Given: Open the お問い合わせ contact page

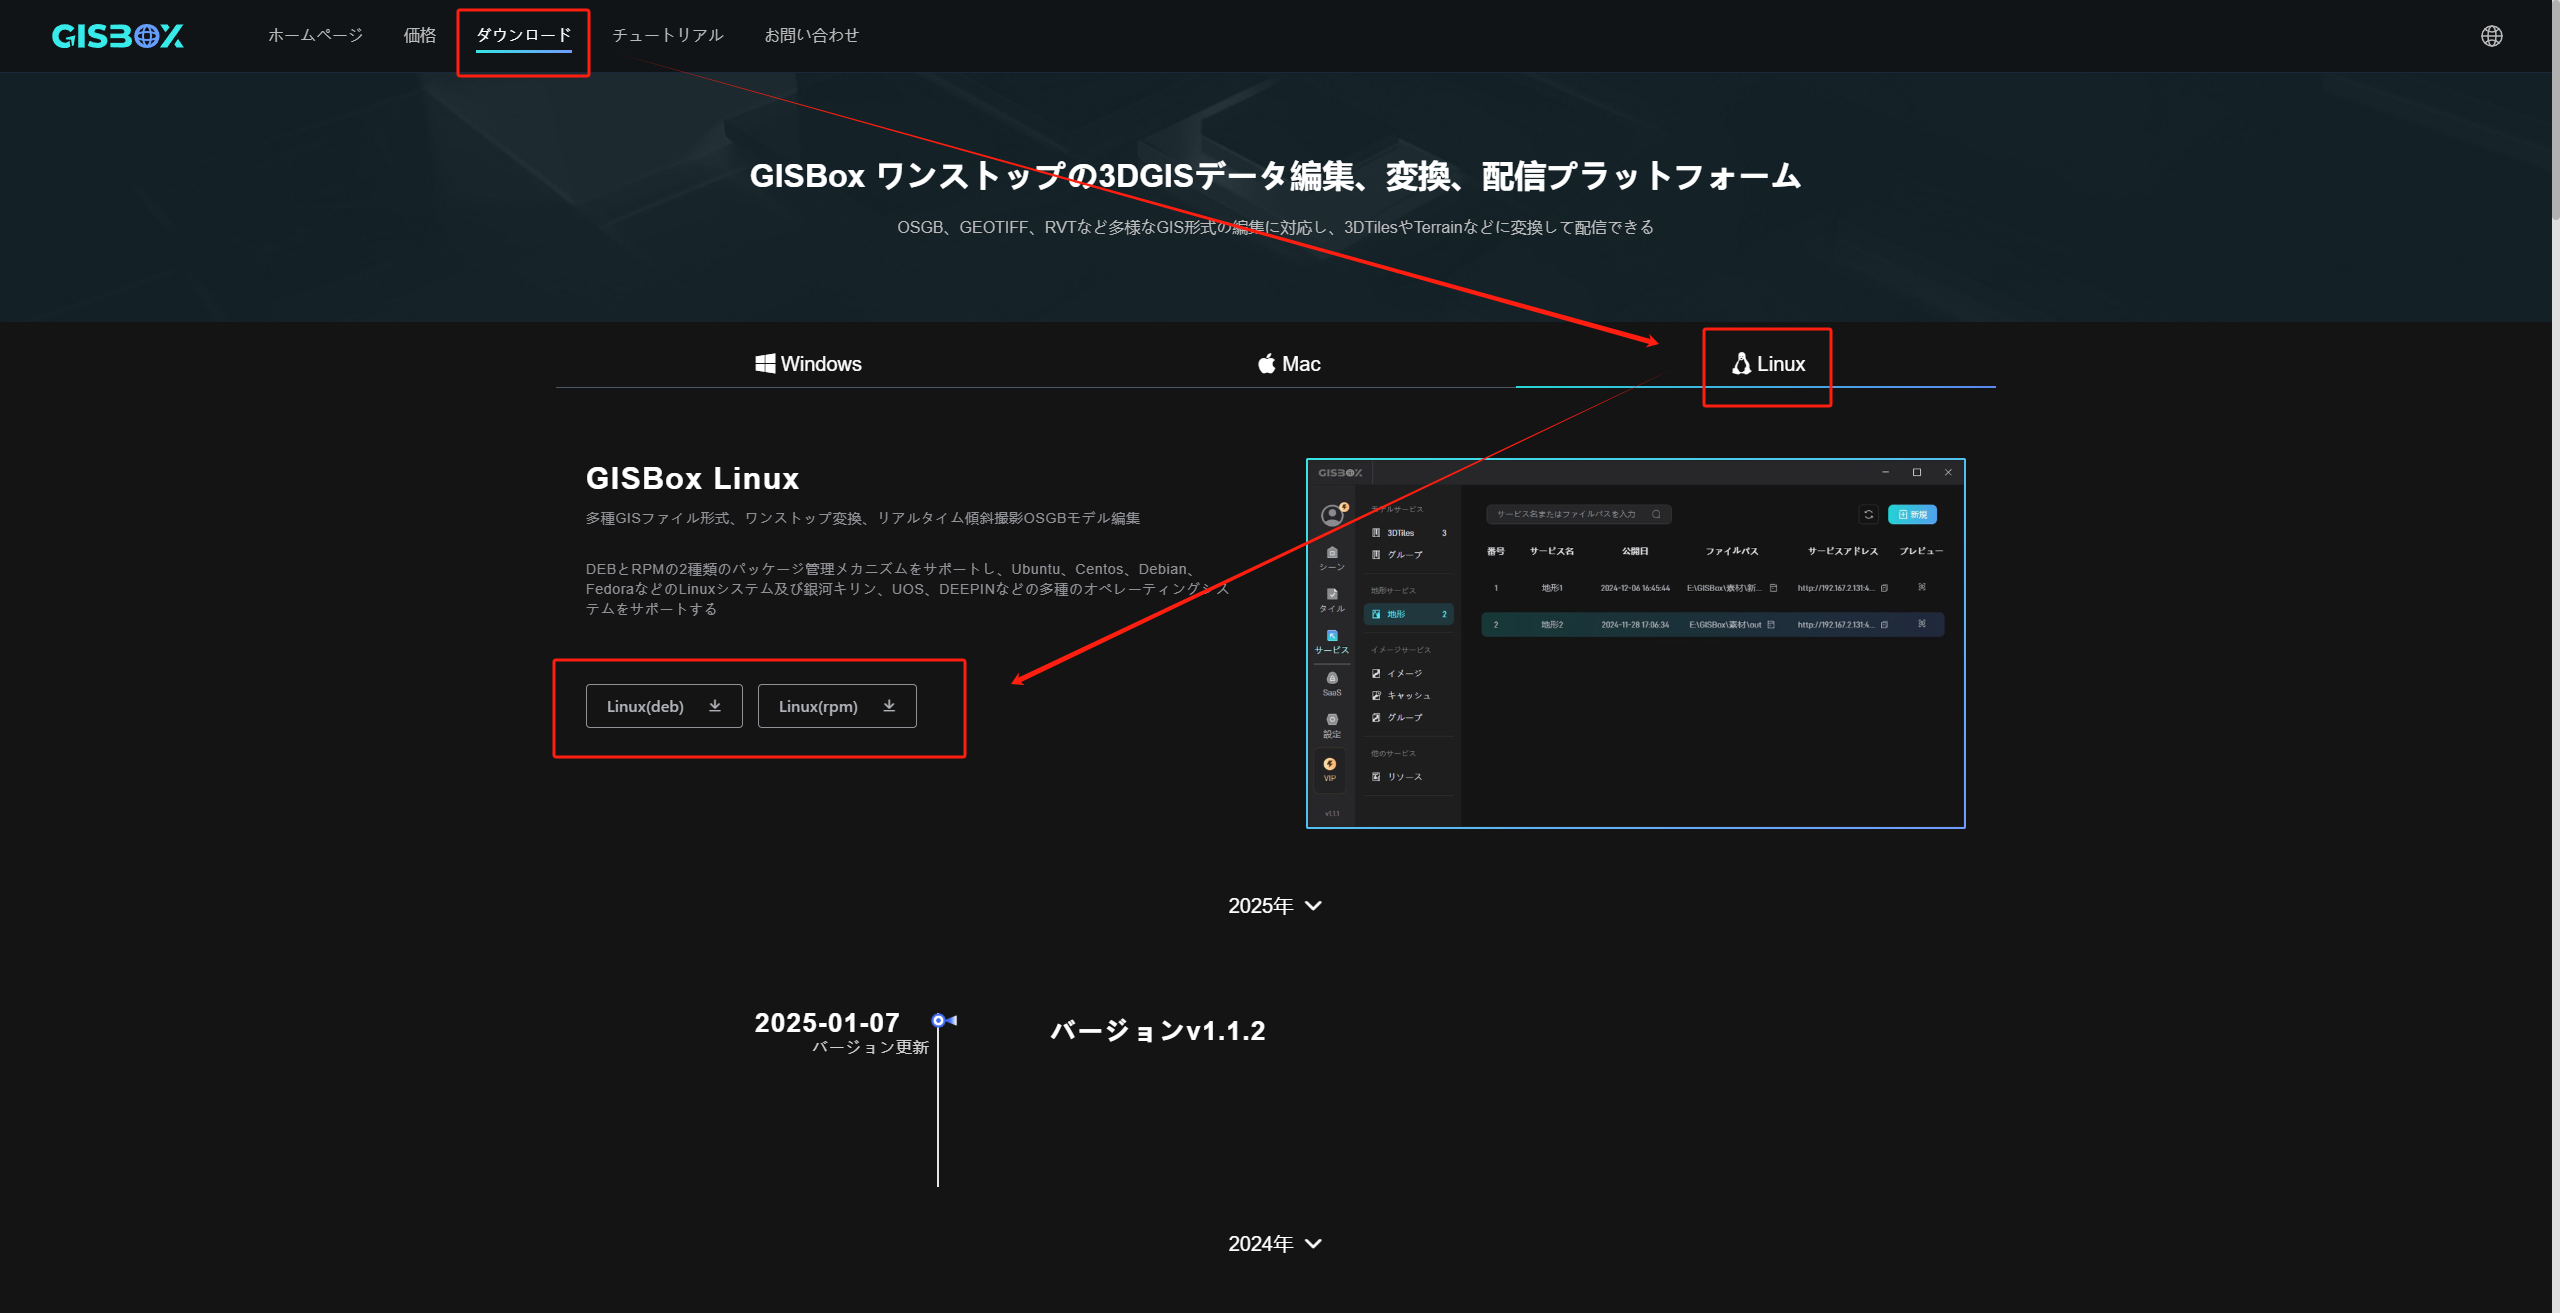Looking at the screenshot, I should coord(812,35).
